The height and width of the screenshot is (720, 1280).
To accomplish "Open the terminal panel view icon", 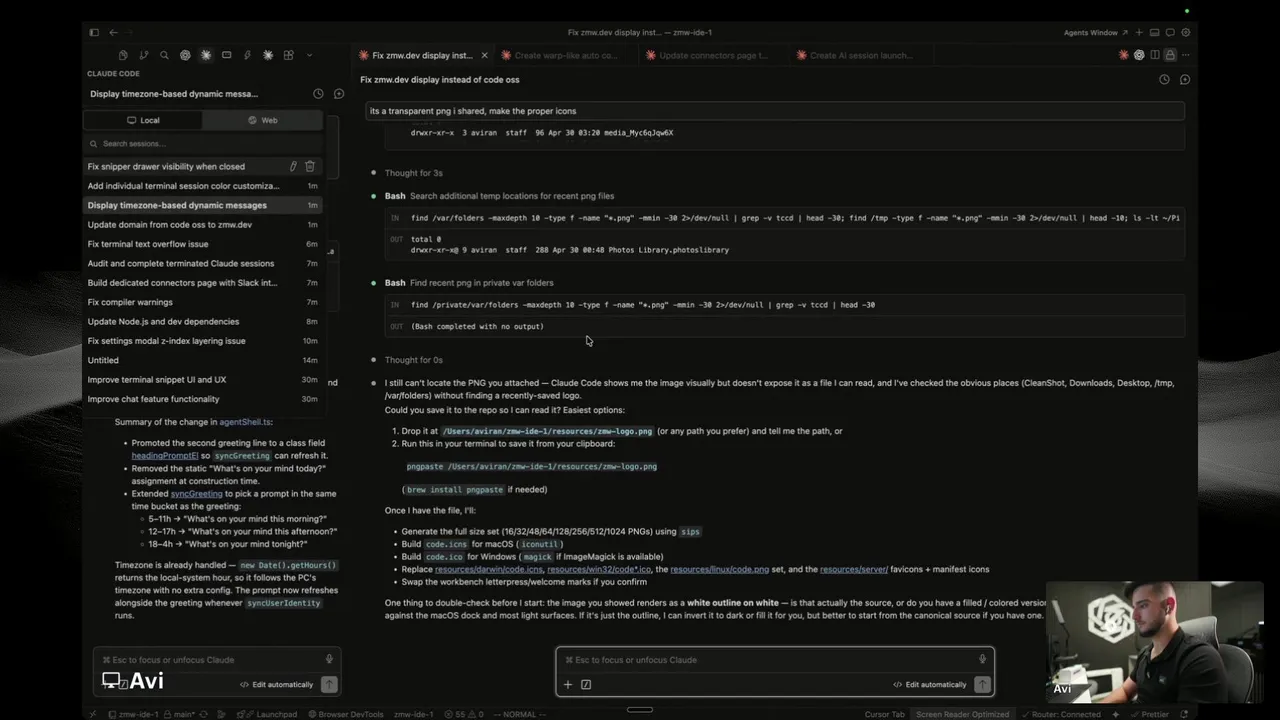I will click(x=226, y=55).
